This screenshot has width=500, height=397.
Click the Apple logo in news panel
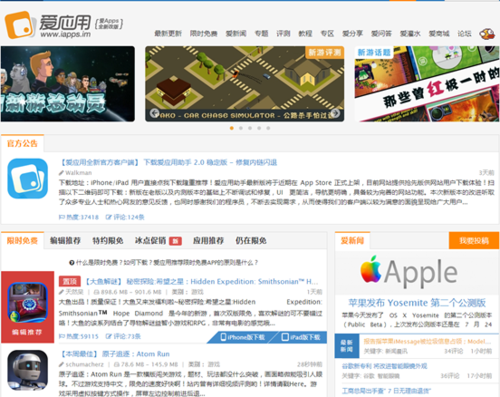[371, 269]
